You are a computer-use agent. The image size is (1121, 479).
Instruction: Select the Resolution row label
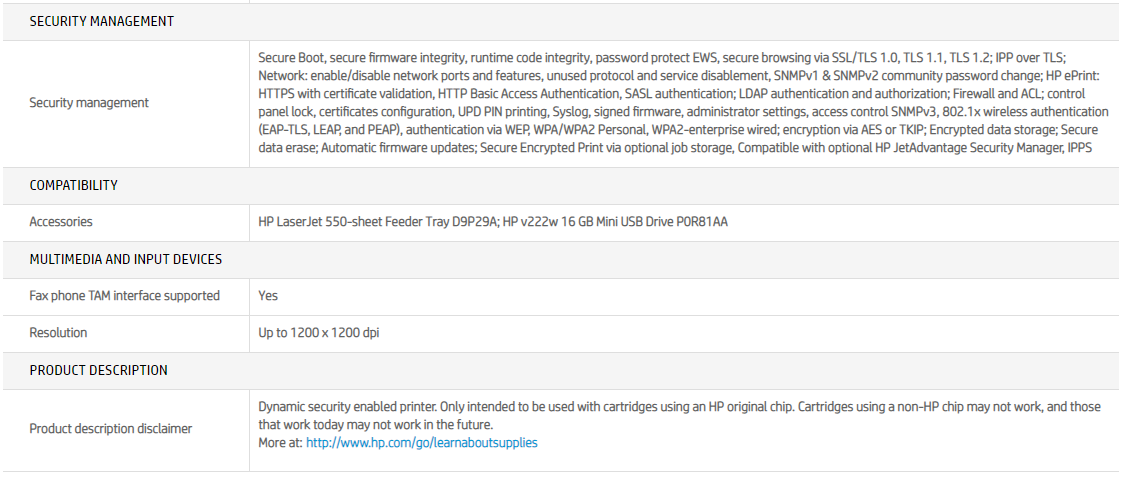(58, 332)
